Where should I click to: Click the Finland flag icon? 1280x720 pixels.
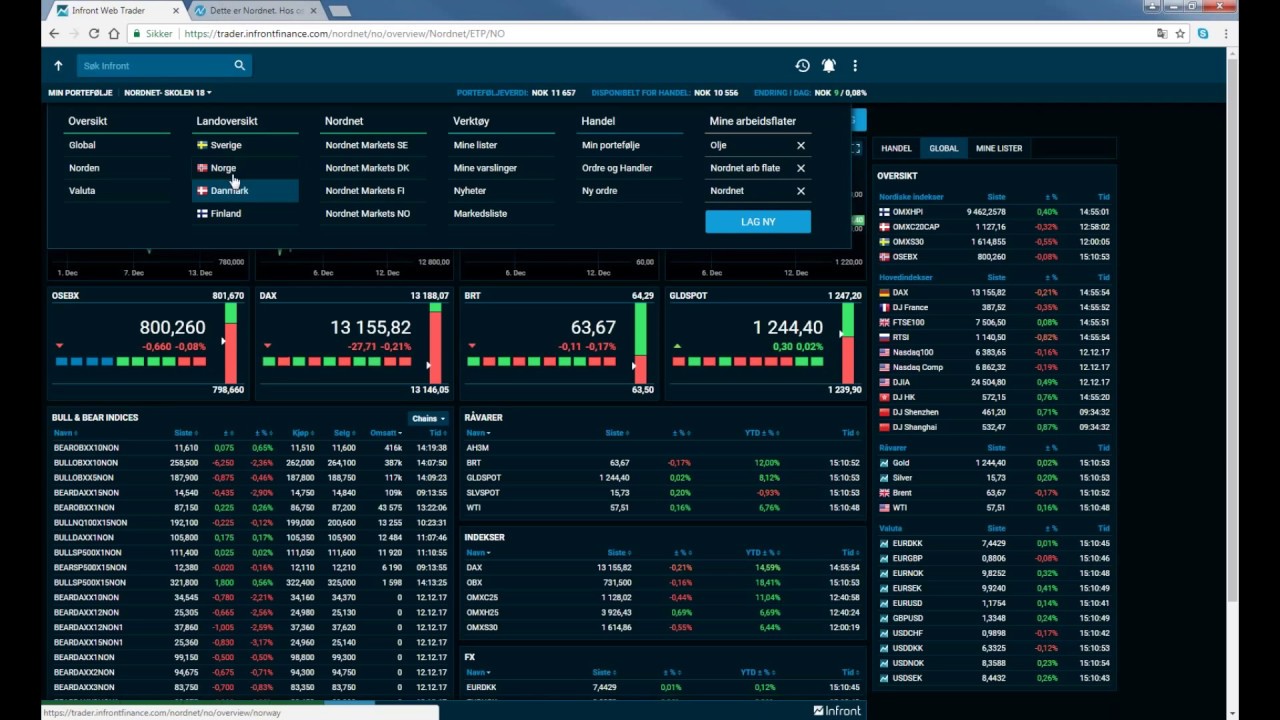[202, 213]
